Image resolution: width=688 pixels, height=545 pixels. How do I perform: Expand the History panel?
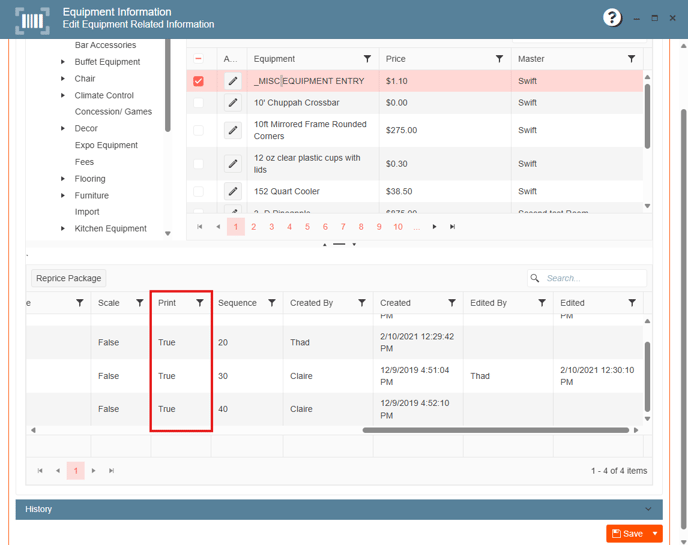tap(338, 509)
